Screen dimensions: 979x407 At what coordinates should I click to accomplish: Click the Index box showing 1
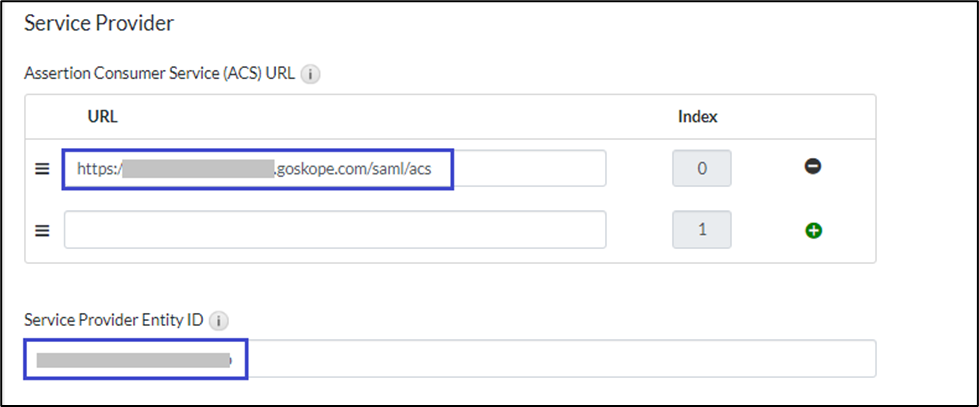(x=701, y=230)
